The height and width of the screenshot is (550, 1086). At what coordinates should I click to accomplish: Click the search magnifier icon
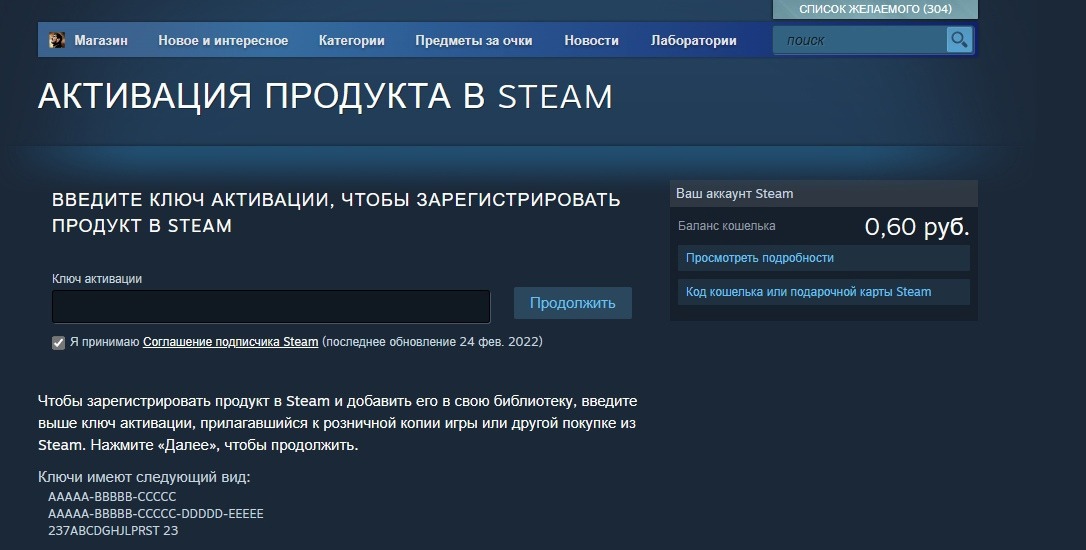pyautogui.click(x=959, y=40)
